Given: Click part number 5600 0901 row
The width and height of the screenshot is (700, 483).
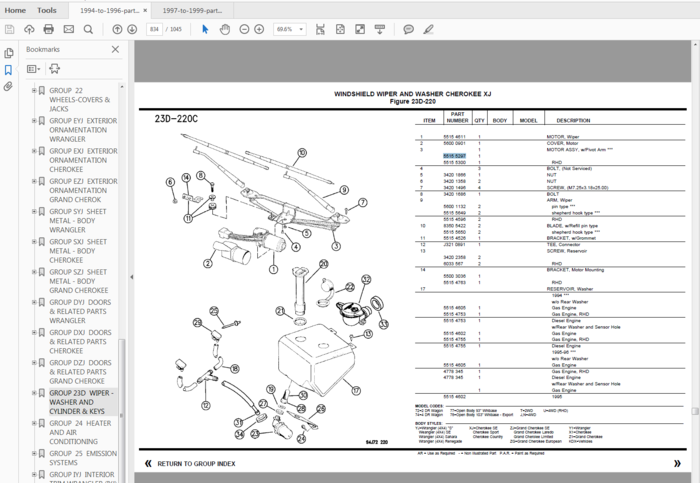Looking at the screenshot, I should (x=550, y=143).
